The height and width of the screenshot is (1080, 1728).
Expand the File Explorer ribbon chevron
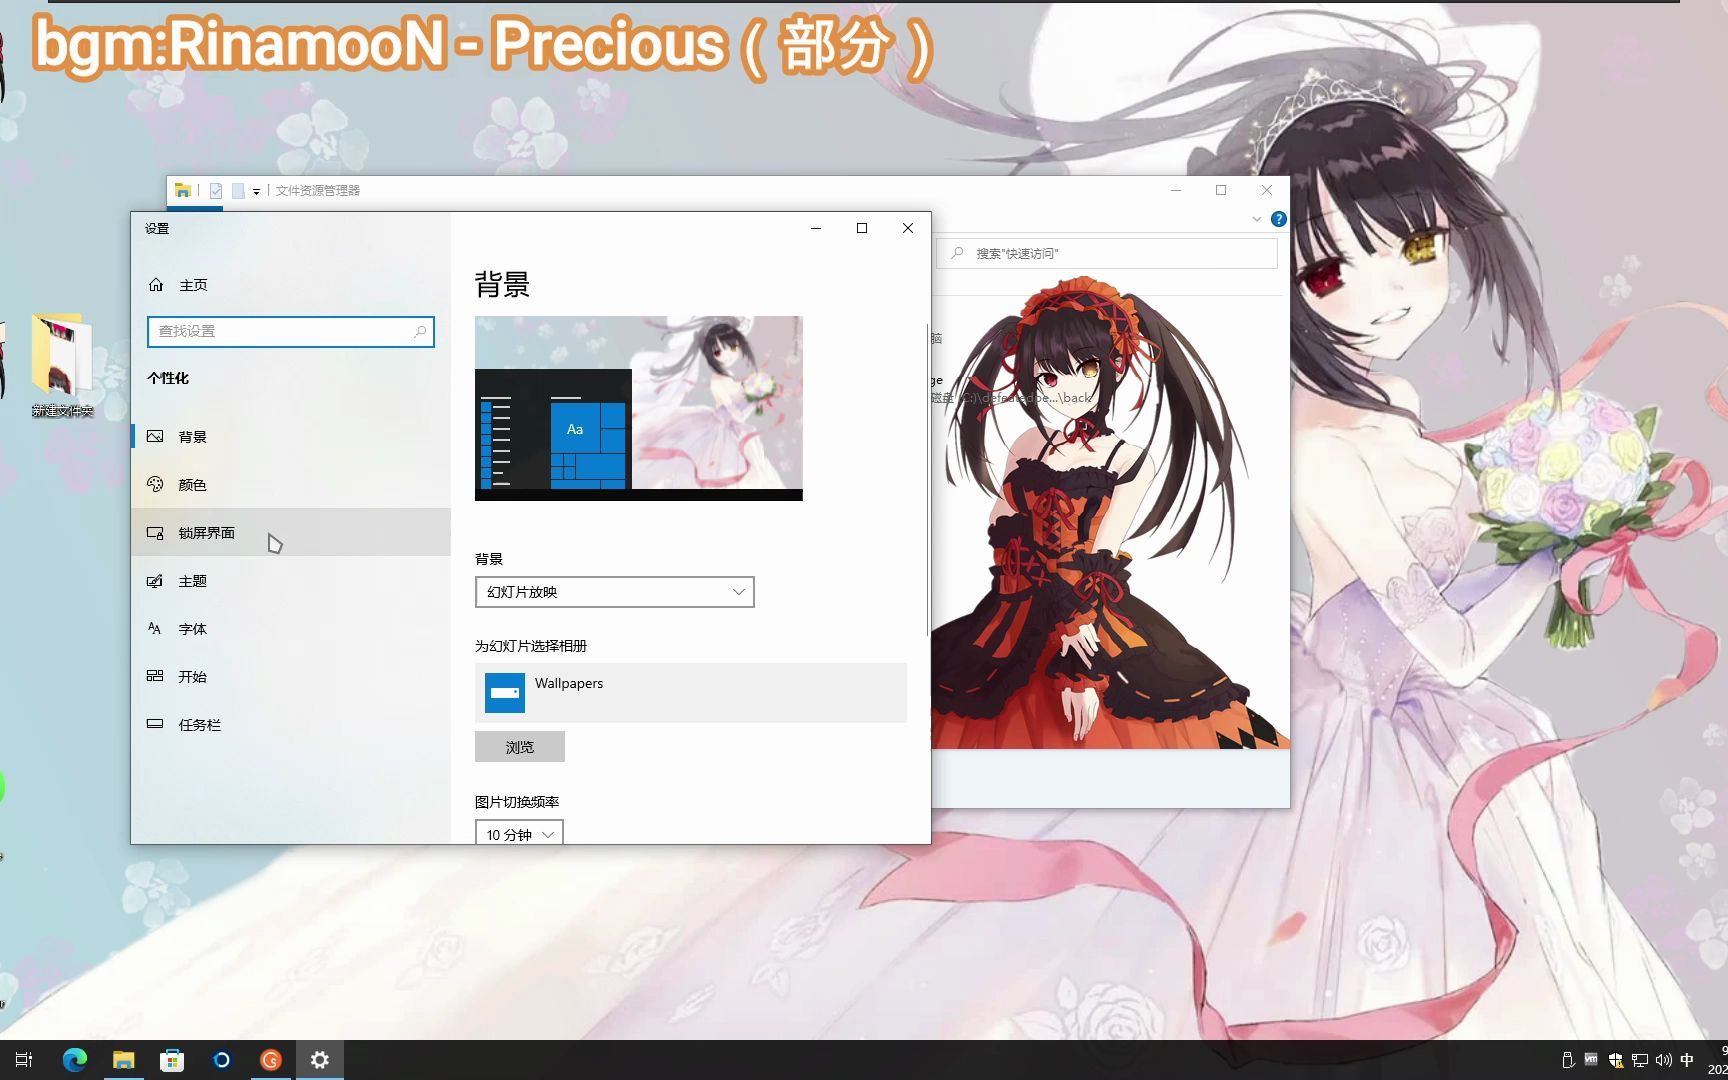pyautogui.click(x=1257, y=219)
